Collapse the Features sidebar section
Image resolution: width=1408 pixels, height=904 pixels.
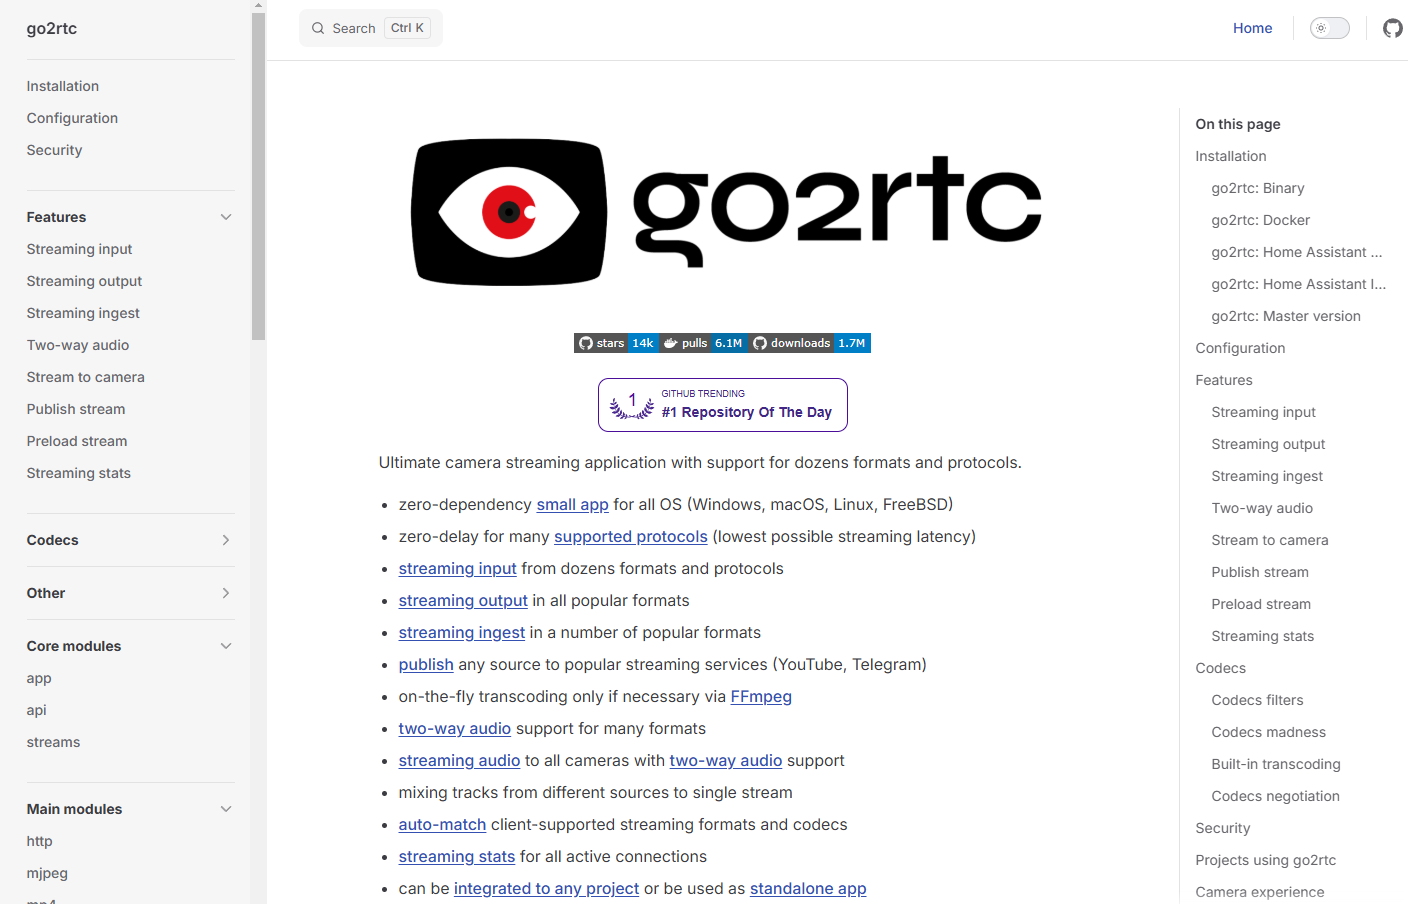click(x=226, y=217)
